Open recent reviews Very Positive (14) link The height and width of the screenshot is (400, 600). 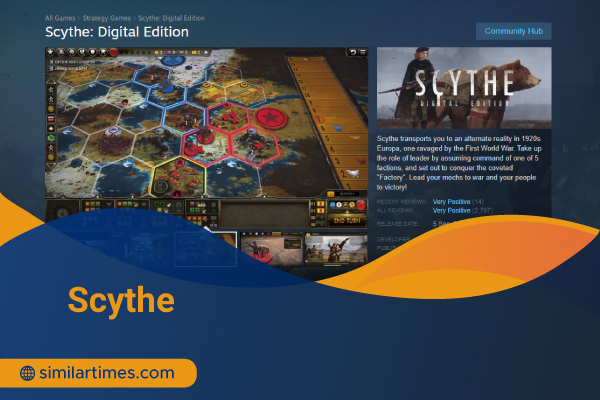click(458, 202)
